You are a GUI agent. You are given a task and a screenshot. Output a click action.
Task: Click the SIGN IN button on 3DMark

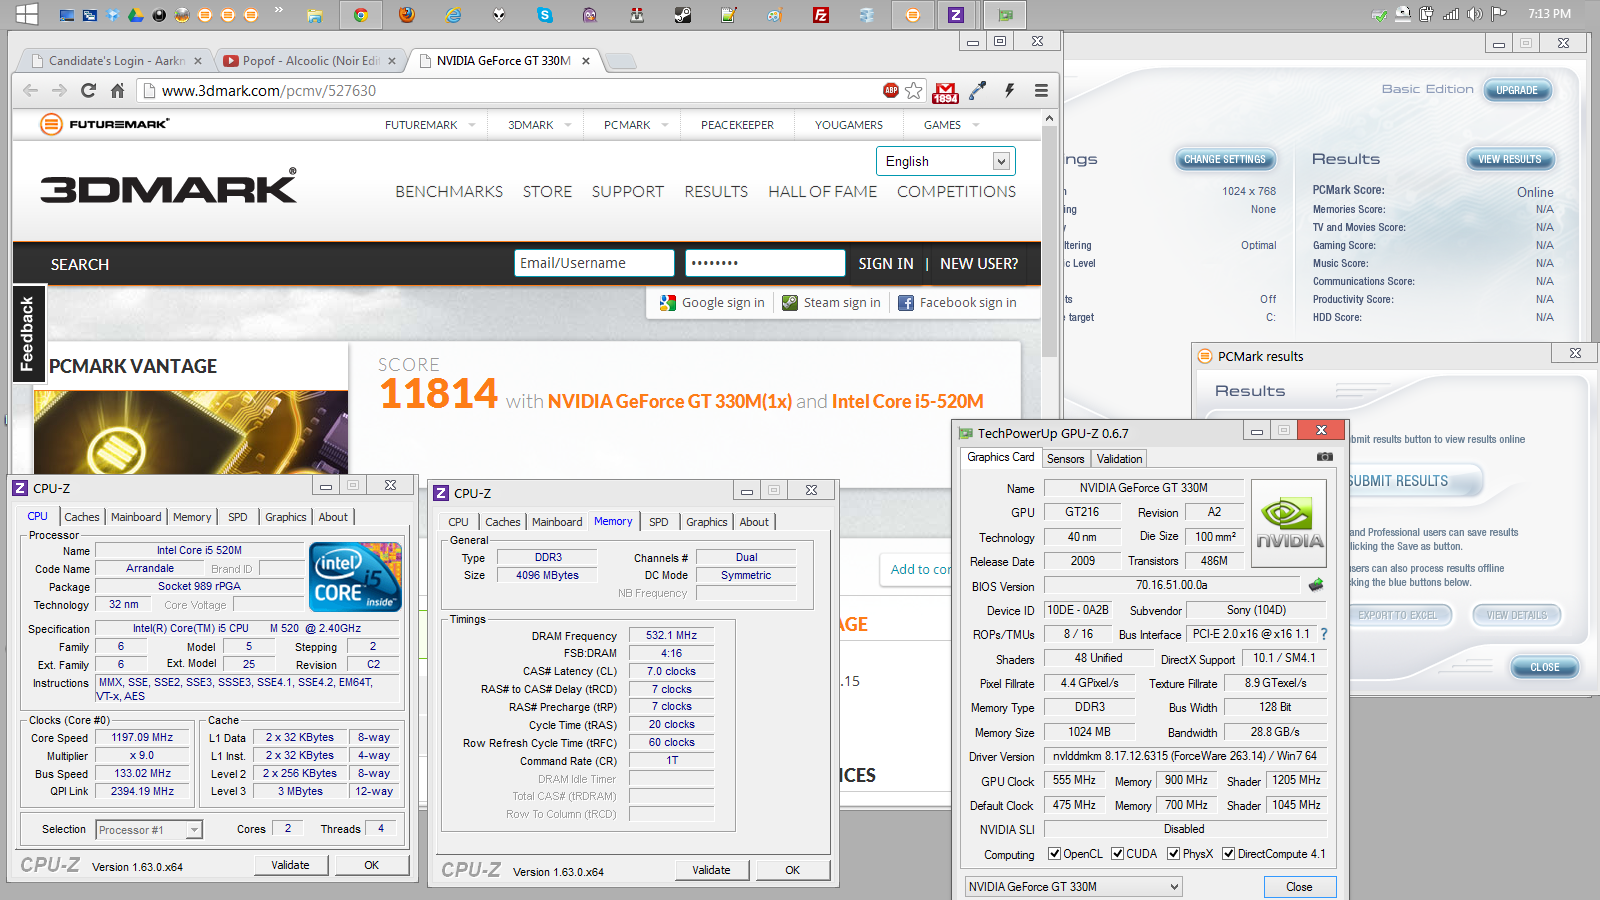[x=885, y=264]
